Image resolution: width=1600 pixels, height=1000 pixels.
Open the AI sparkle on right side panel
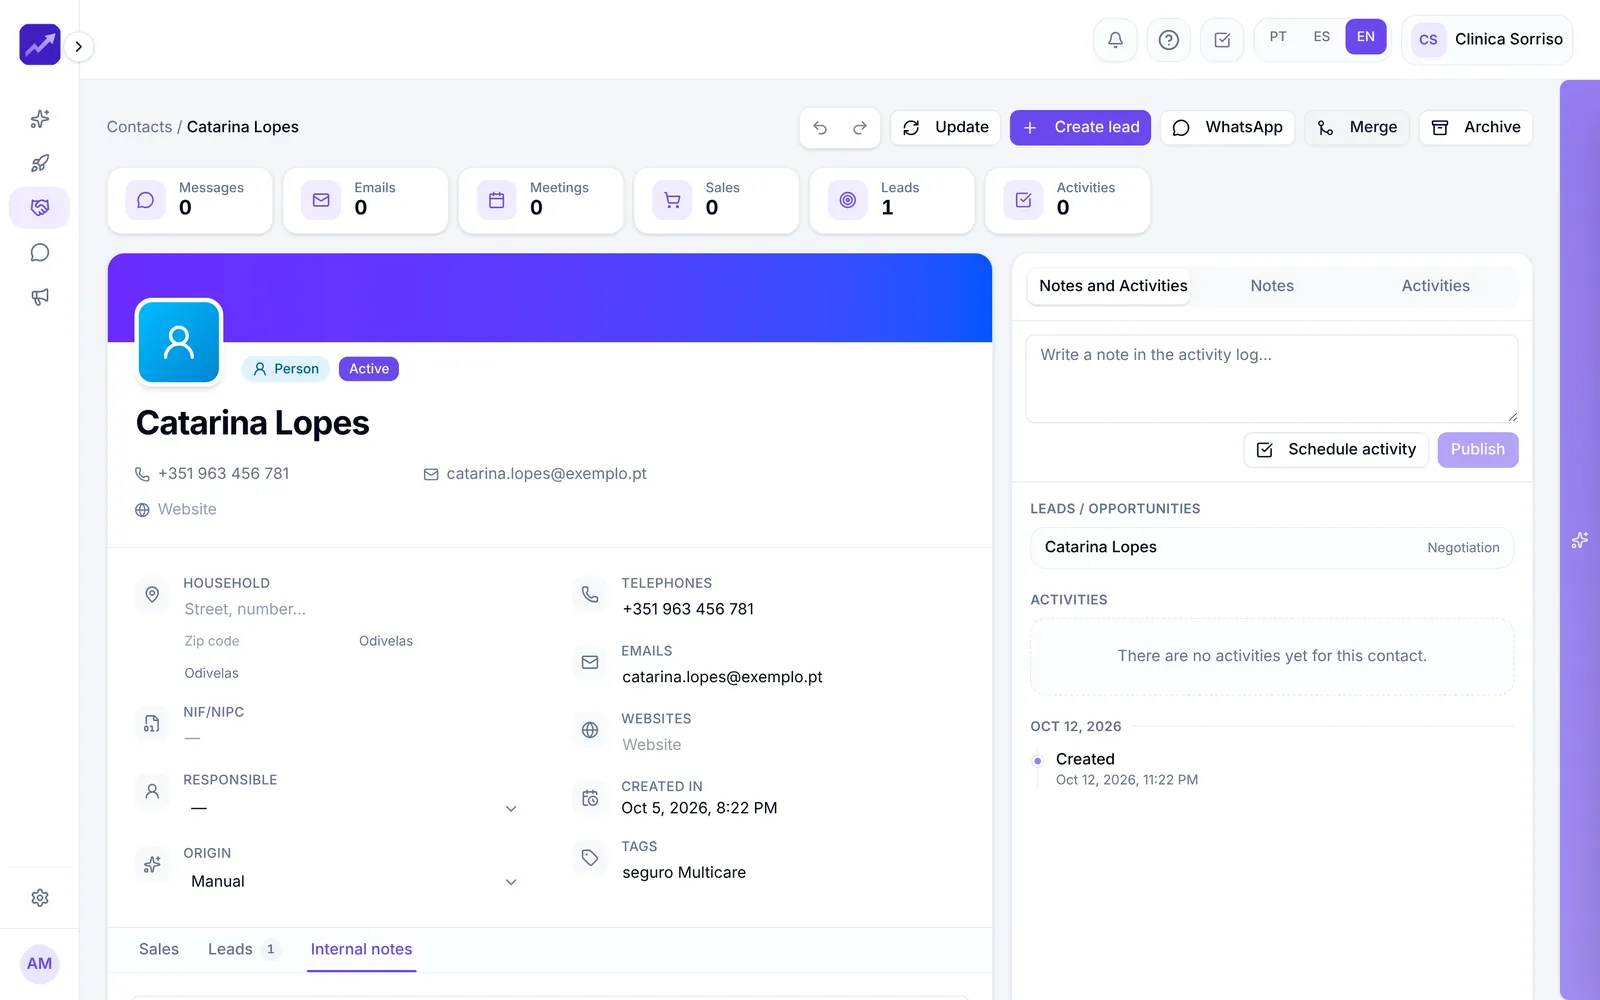pos(1580,540)
